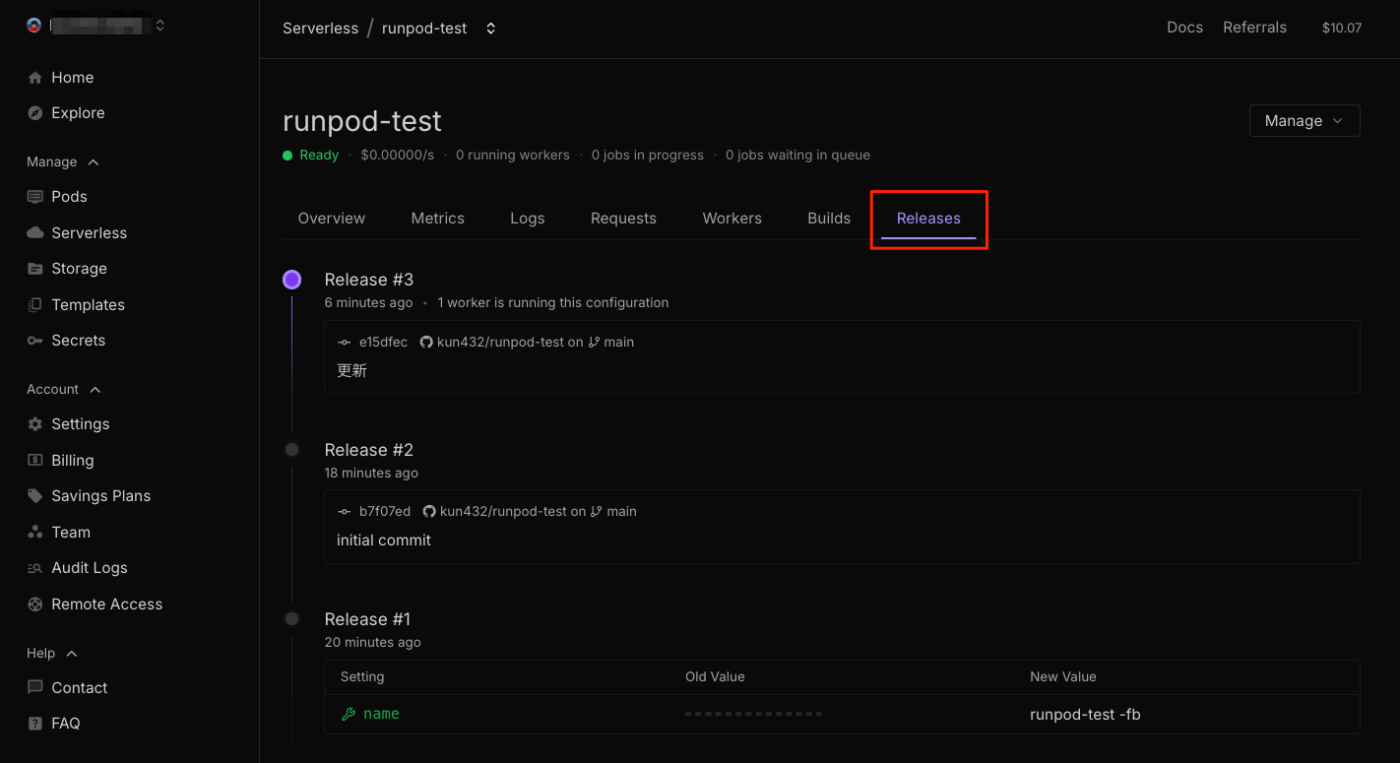Go to Home in sidebar
Screen dimensions: 1400x763
point(72,78)
